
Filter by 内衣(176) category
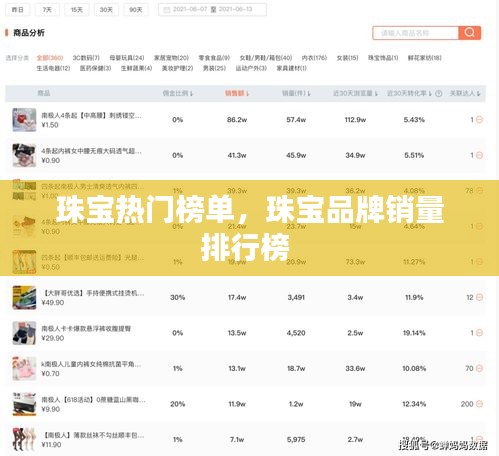314,58
